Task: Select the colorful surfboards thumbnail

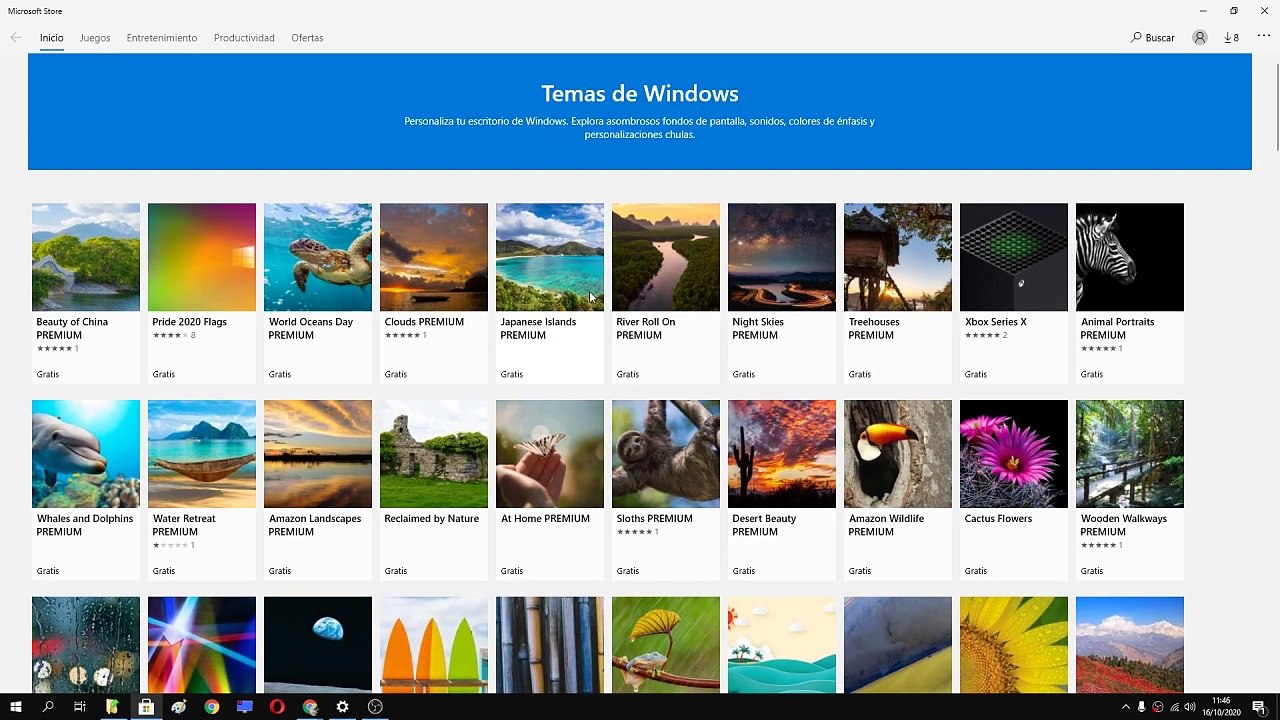Action: point(434,645)
